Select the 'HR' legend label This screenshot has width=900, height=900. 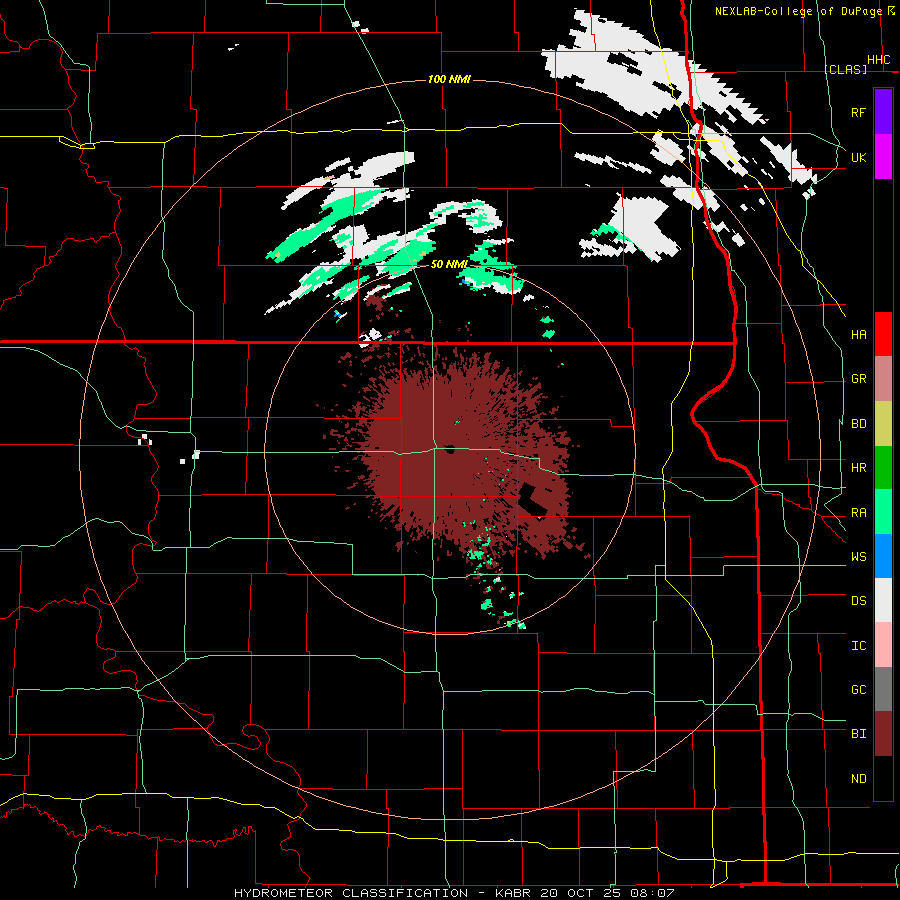click(859, 468)
